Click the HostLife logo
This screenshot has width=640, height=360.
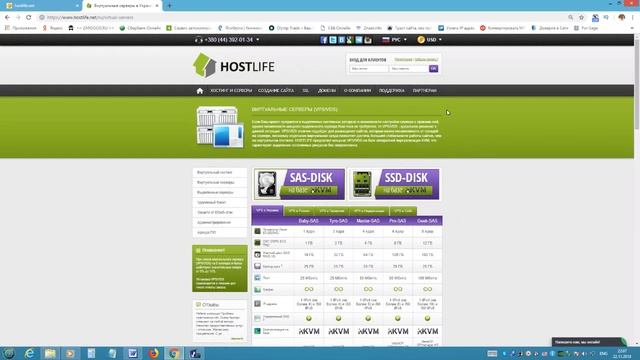point(234,65)
